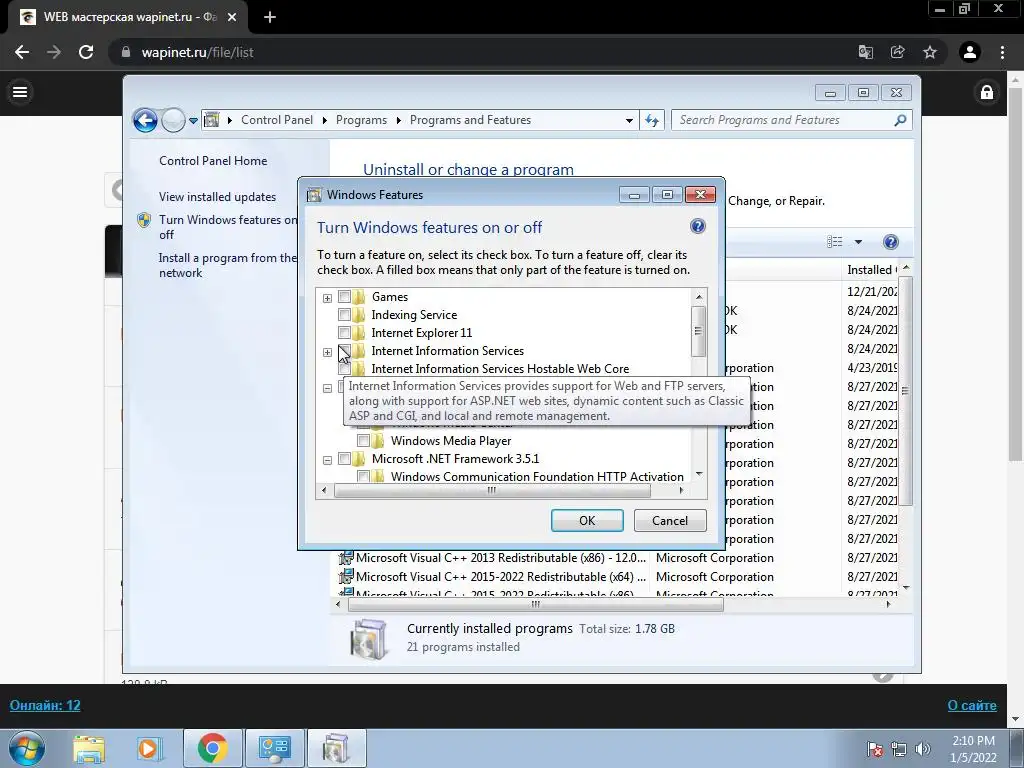Select Microsoft Visual C++ 2015-2022 Redistributable (x64) row
The height and width of the screenshot is (768, 1024).
tap(617, 577)
